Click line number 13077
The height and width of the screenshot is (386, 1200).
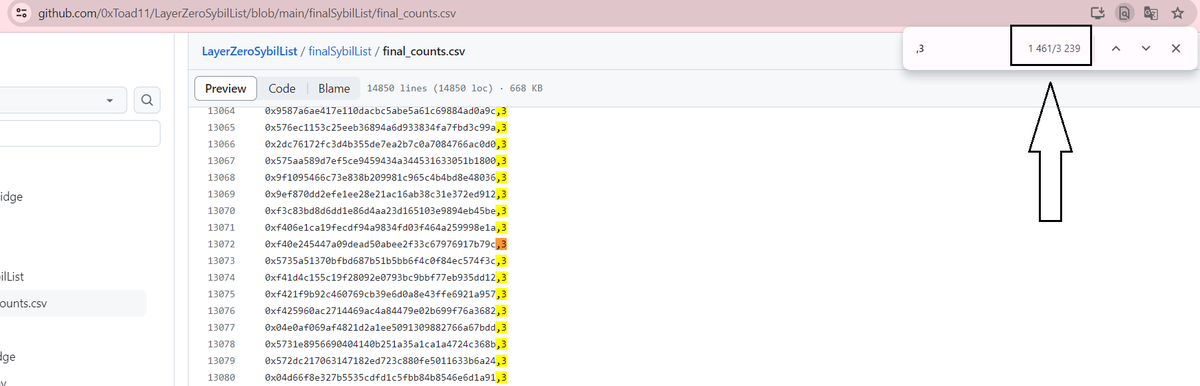point(220,327)
